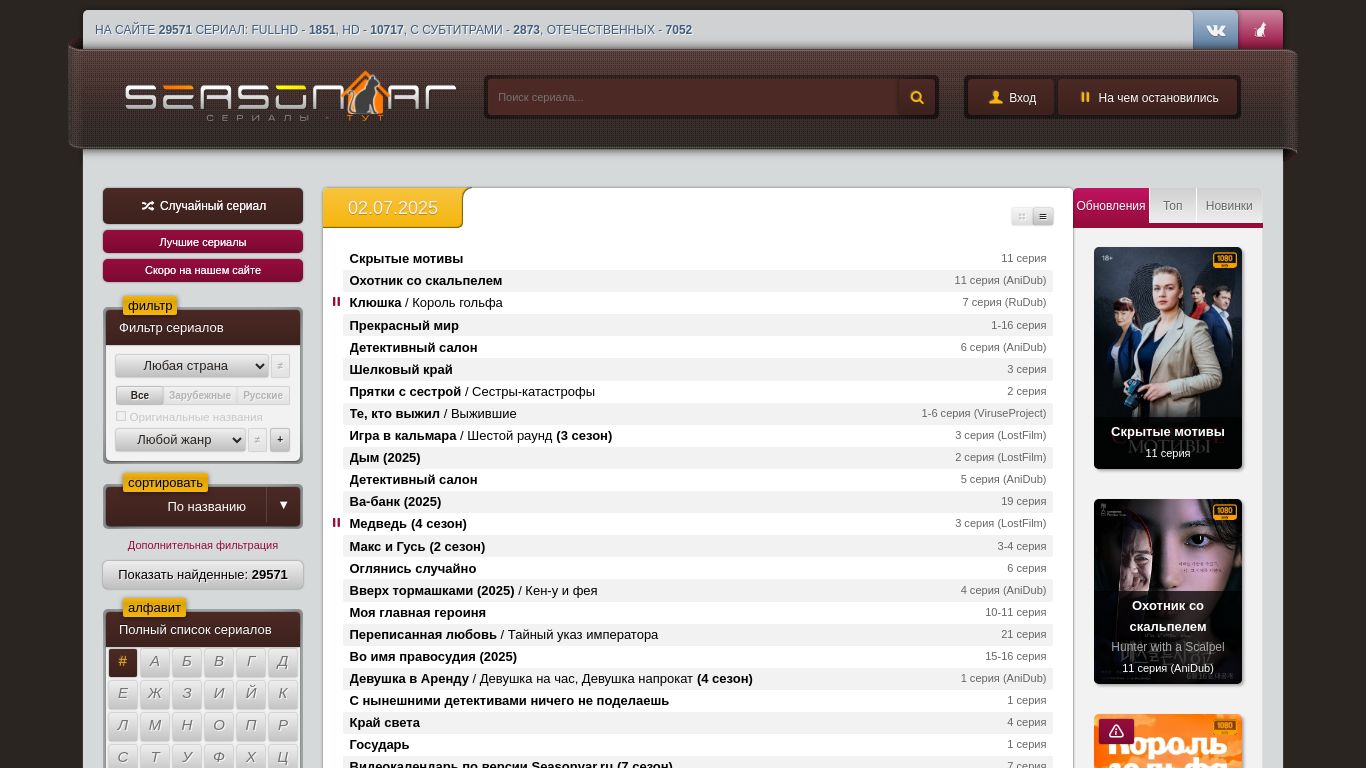Select letter О in alphabet
Screen dimensions: 1366x768
click(219, 726)
